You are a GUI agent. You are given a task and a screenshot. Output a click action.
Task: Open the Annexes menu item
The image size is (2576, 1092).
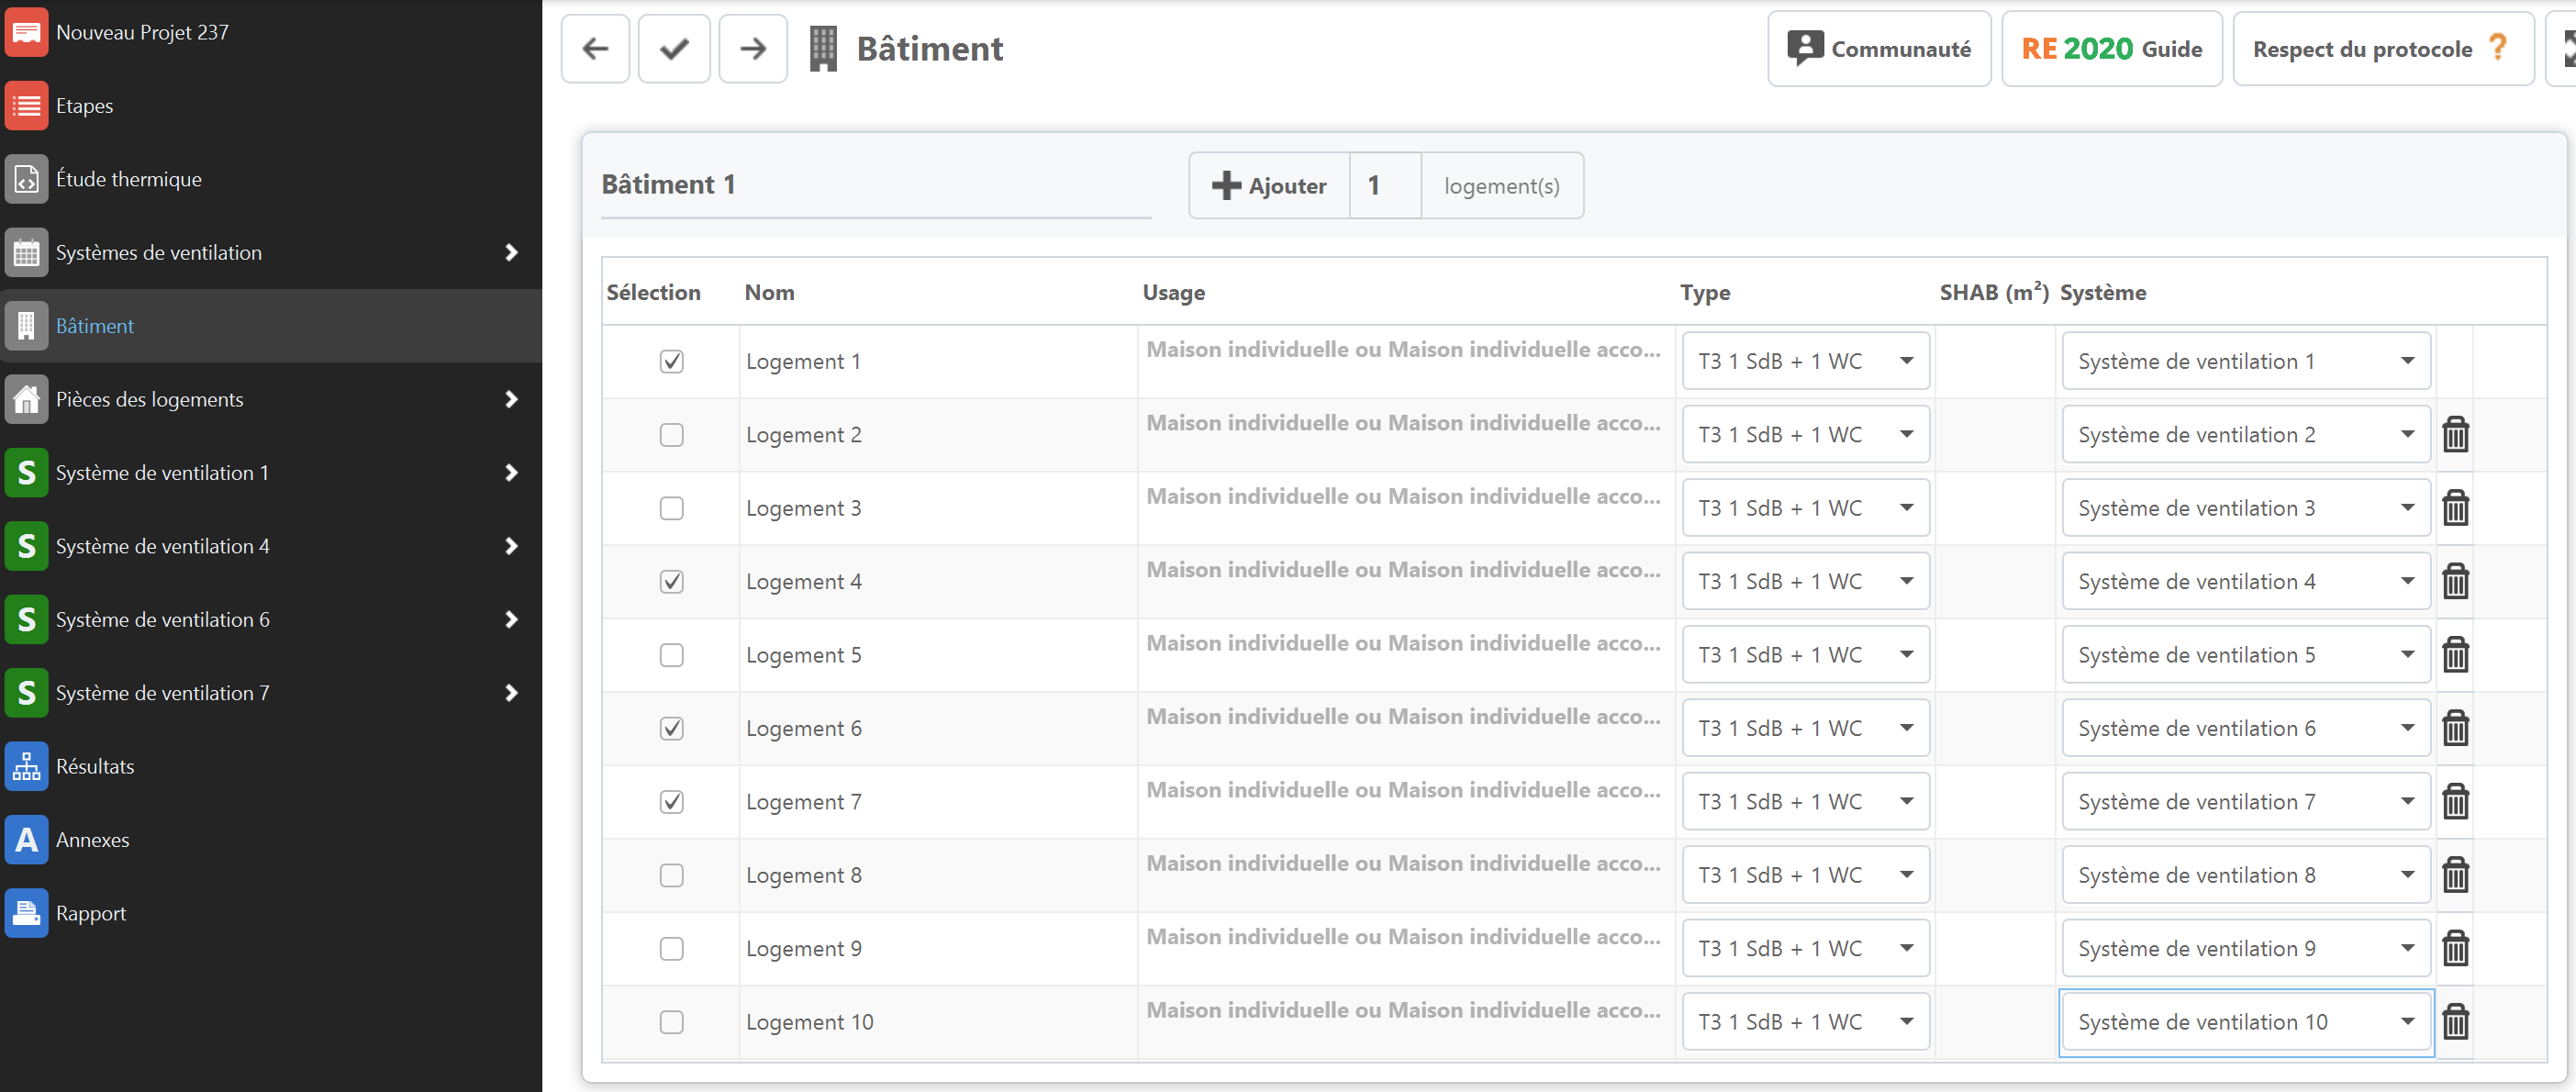pyautogui.click(x=92, y=840)
